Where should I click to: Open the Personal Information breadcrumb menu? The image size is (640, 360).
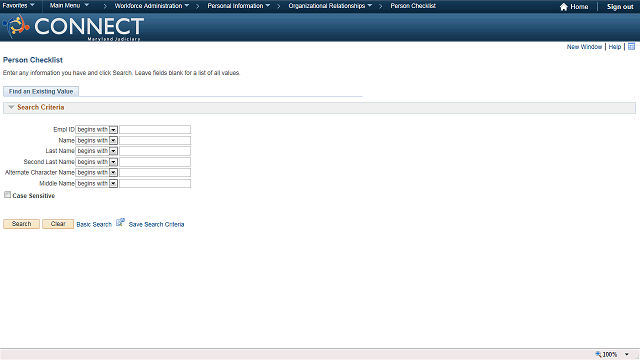pyautogui.click(x=239, y=6)
